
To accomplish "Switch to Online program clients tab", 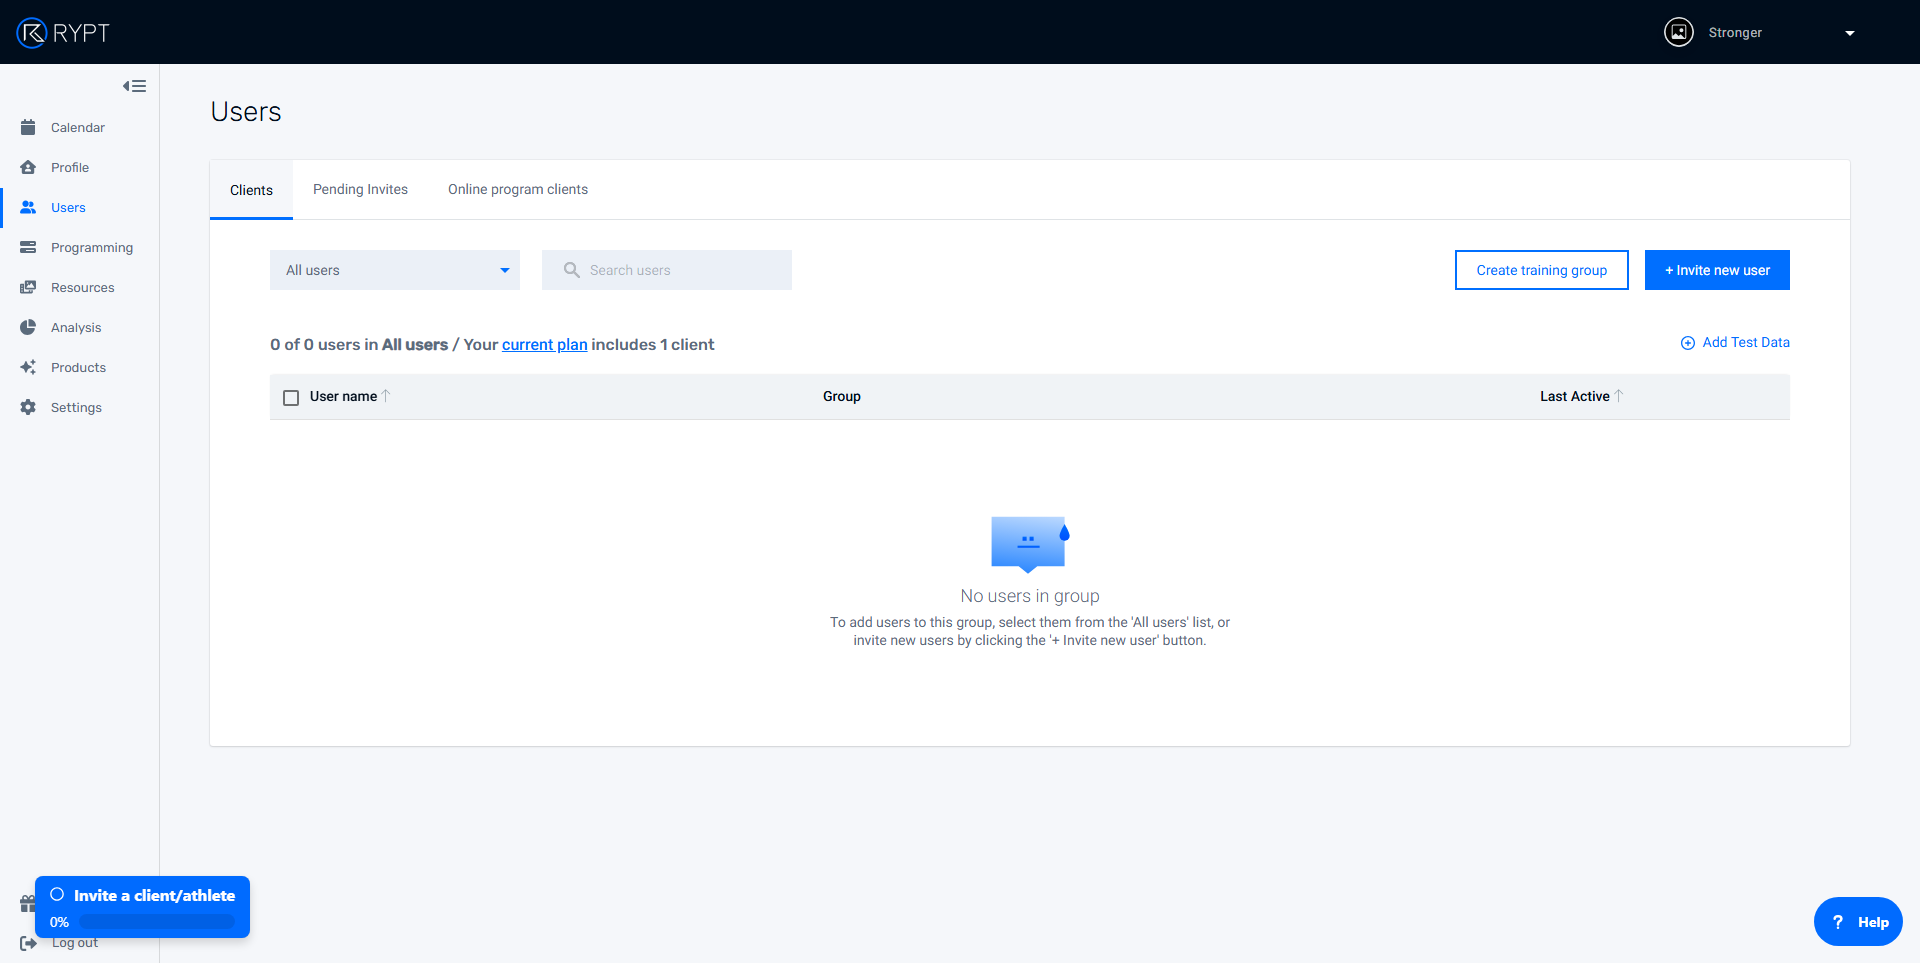I will (517, 189).
